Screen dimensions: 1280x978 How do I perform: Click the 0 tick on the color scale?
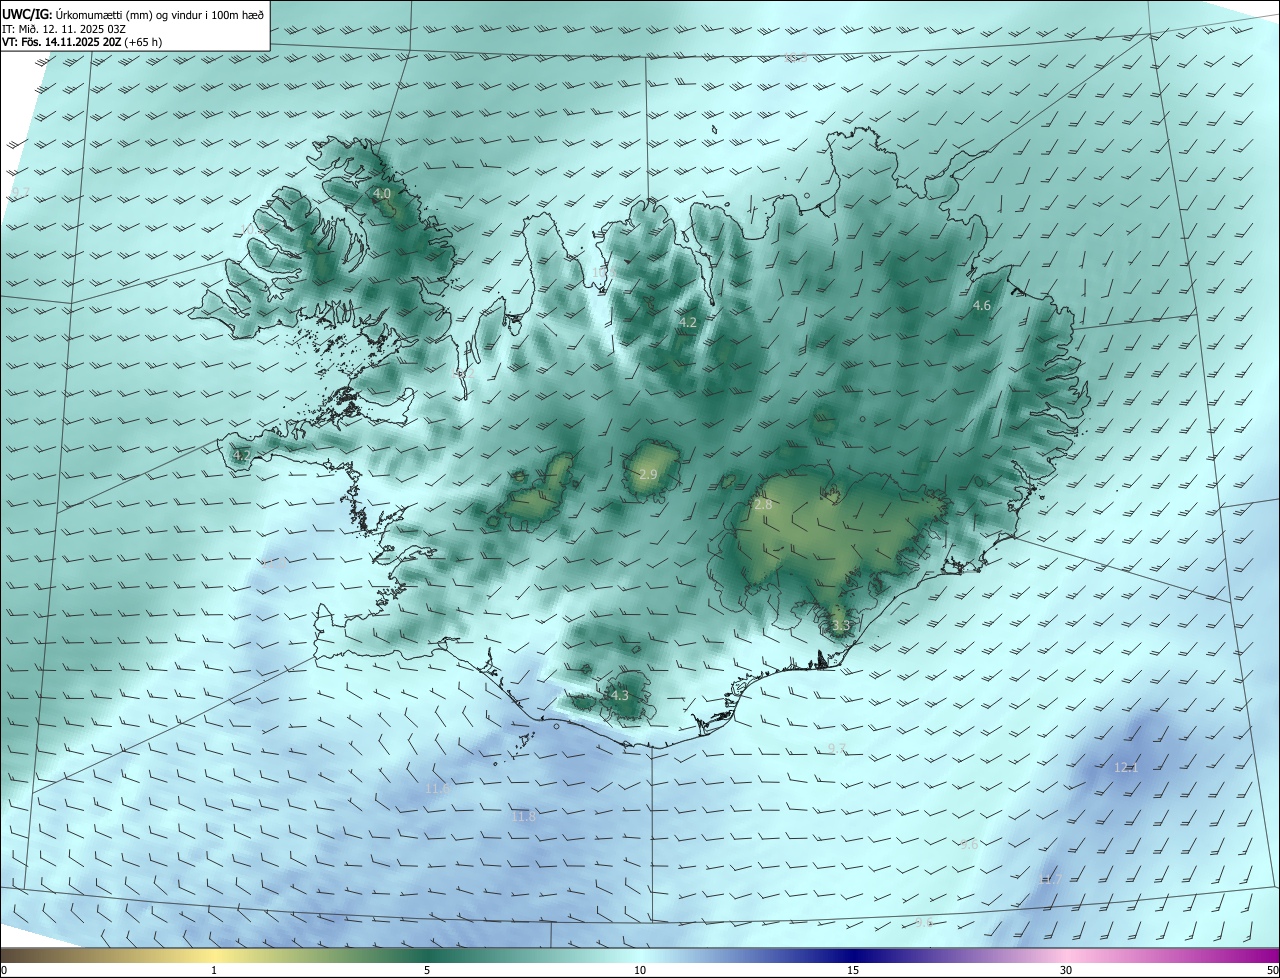coord(4,970)
